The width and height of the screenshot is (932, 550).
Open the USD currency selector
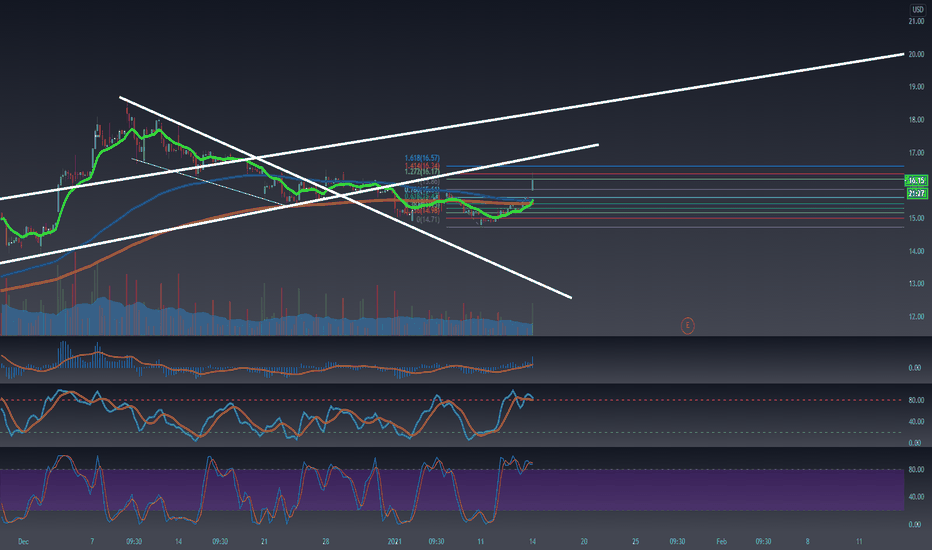click(x=918, y=10)
